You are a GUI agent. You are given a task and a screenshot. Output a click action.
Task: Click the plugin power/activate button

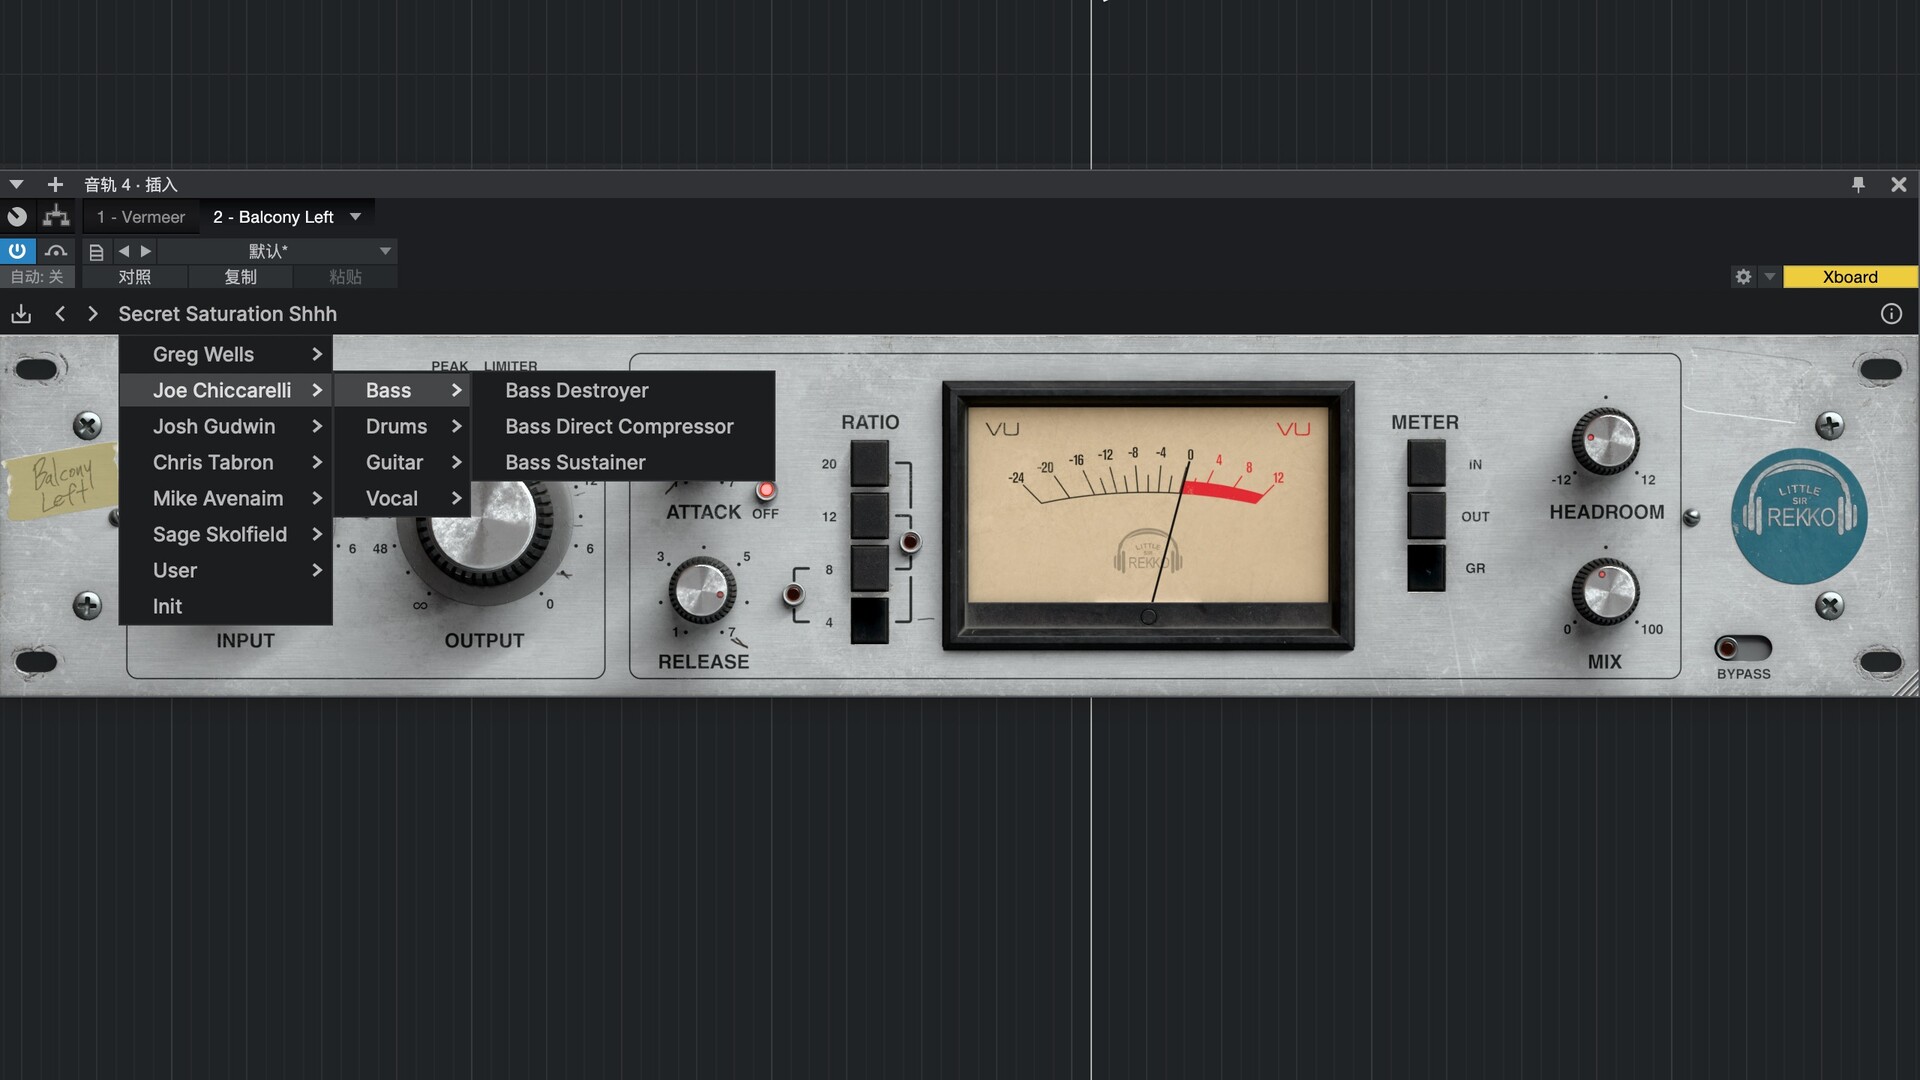(x=17, y=251)
